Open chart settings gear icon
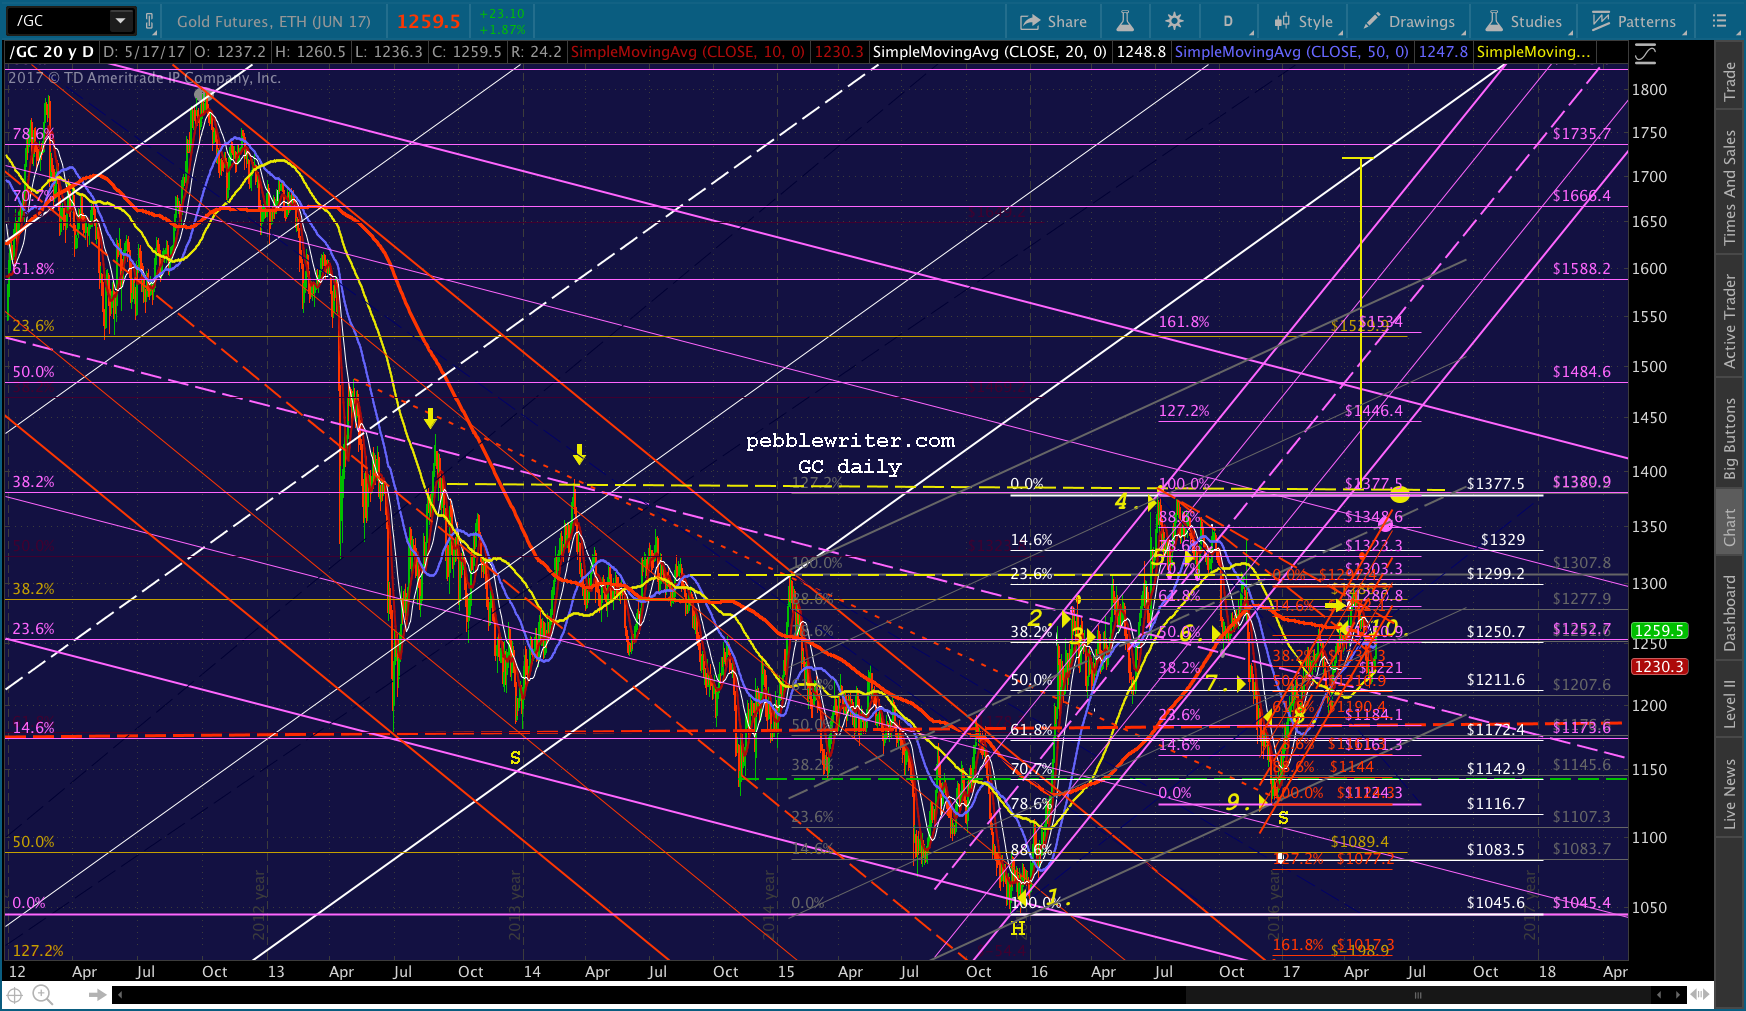The height and width of the screenshot is (1011, 1746). point(1174,21)
